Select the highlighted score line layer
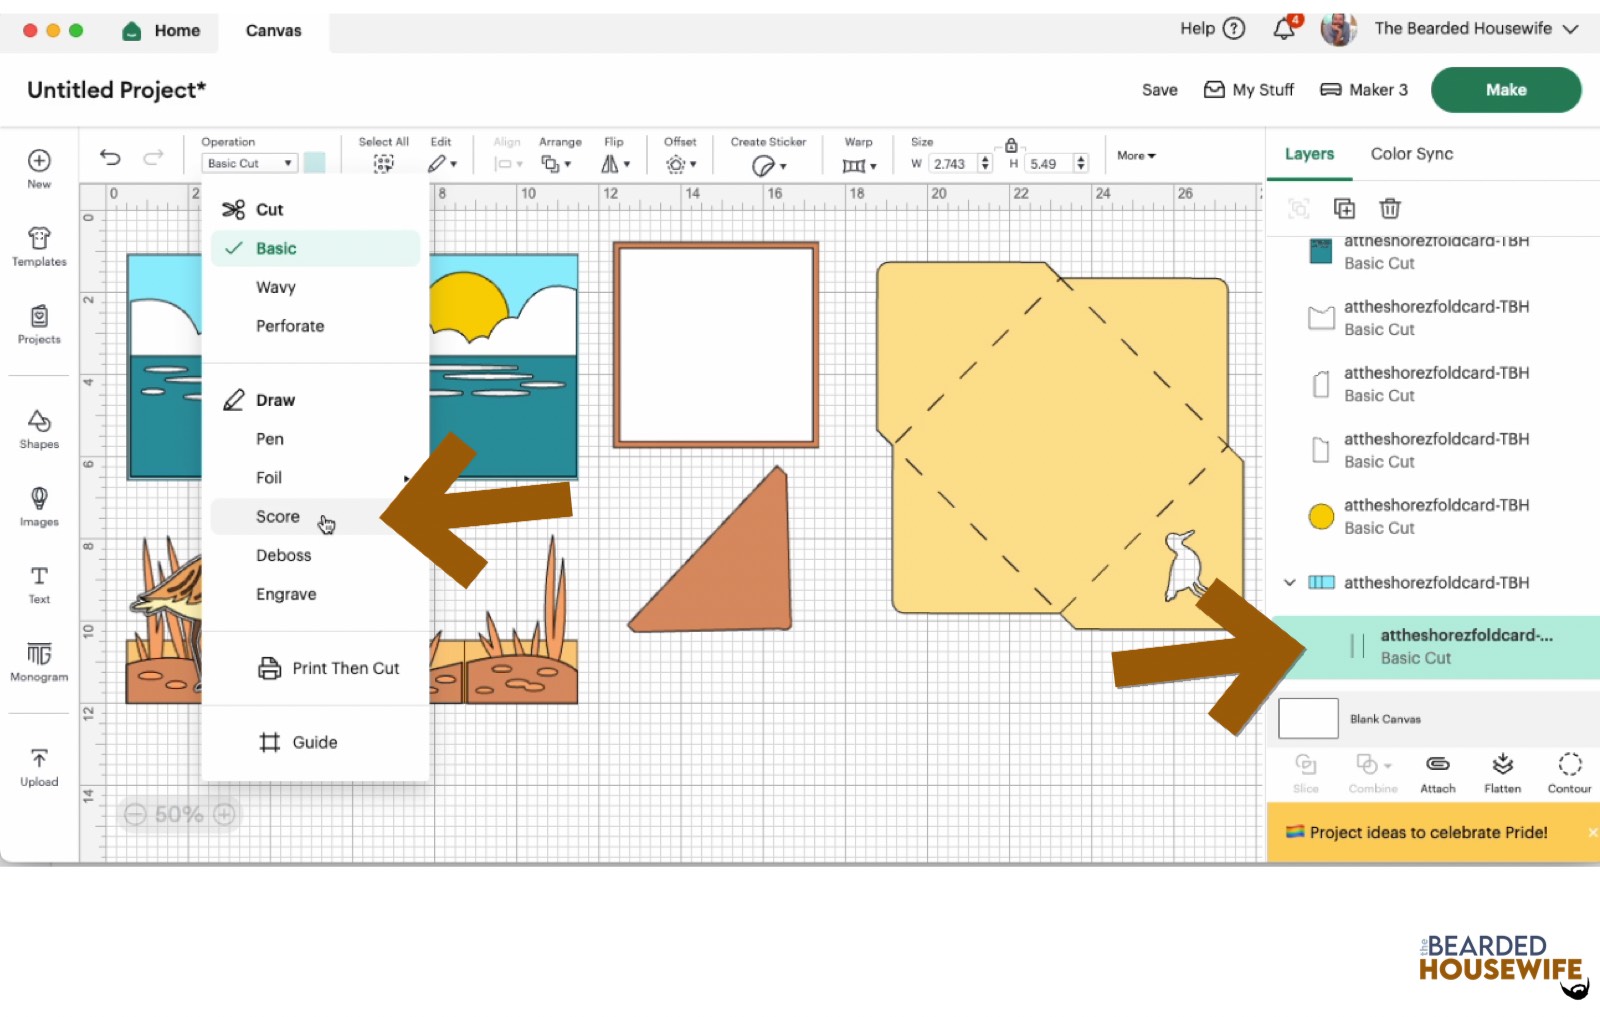Screen dimensions: 1600x1017 tap(1433, 647)
